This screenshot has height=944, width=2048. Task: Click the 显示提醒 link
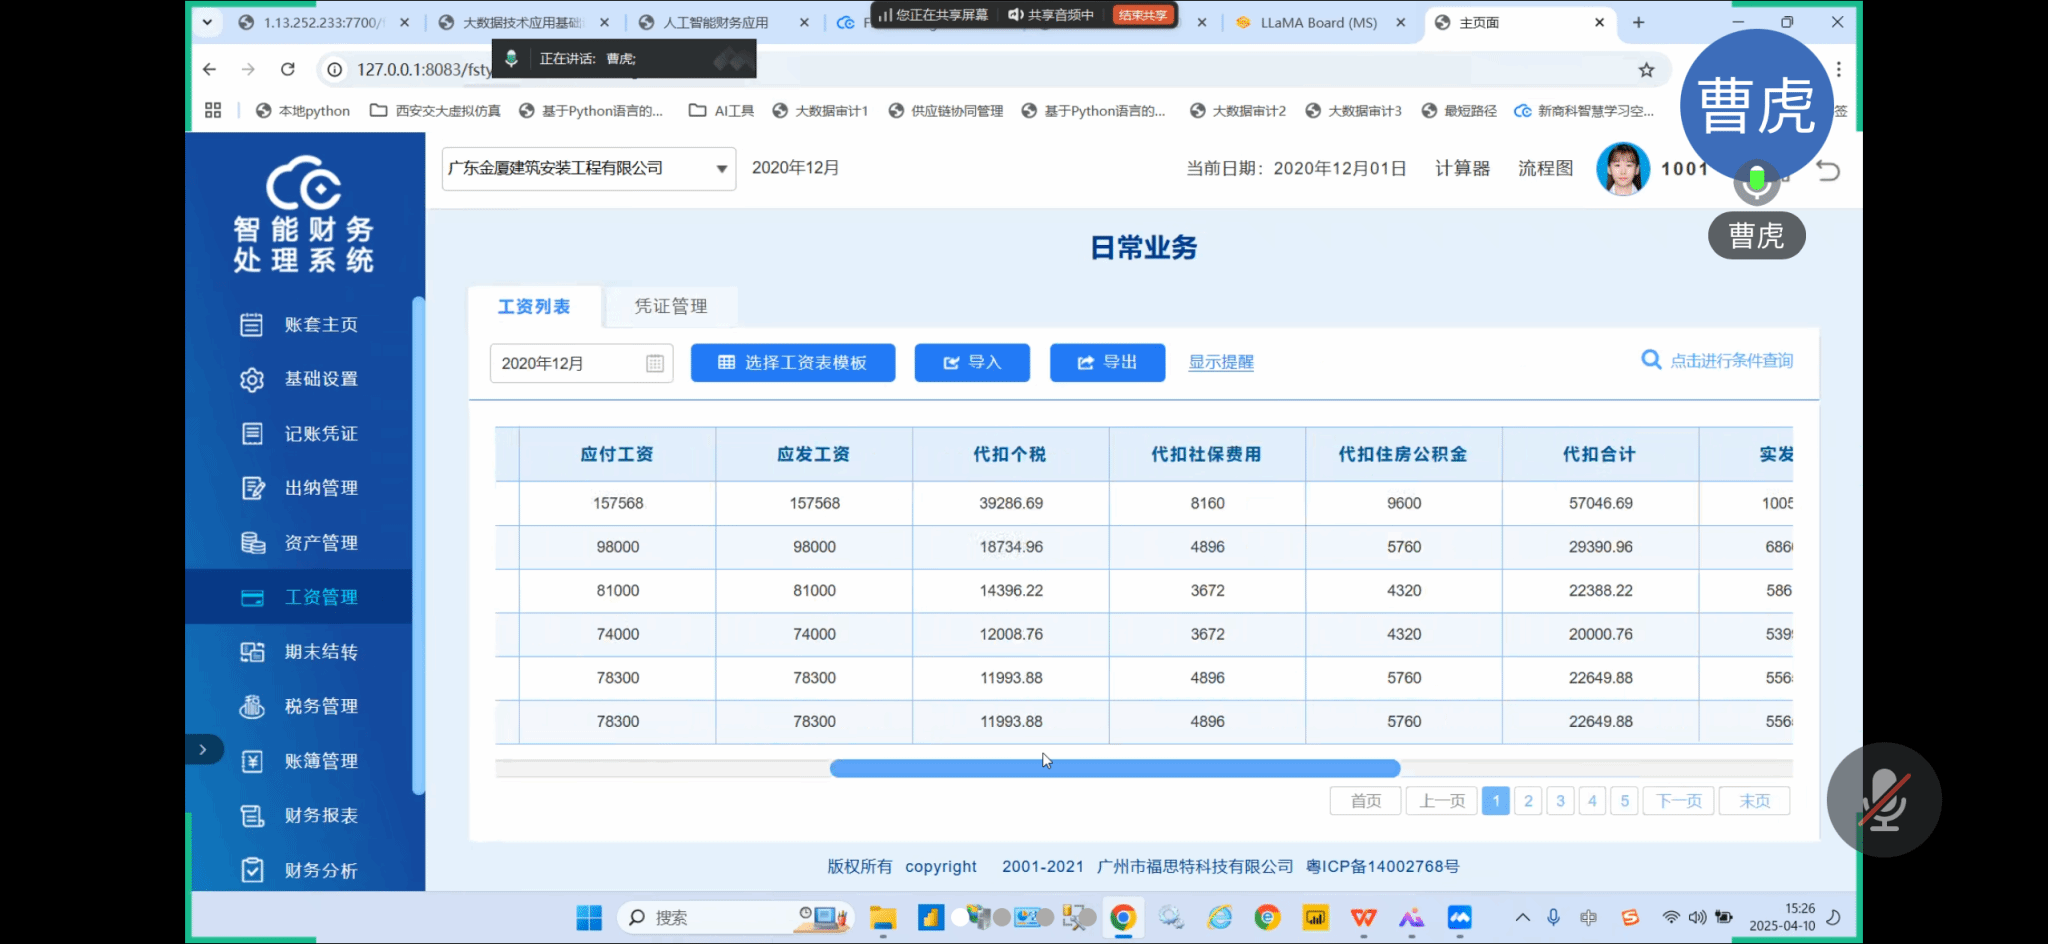click(x=1220, y=363)
